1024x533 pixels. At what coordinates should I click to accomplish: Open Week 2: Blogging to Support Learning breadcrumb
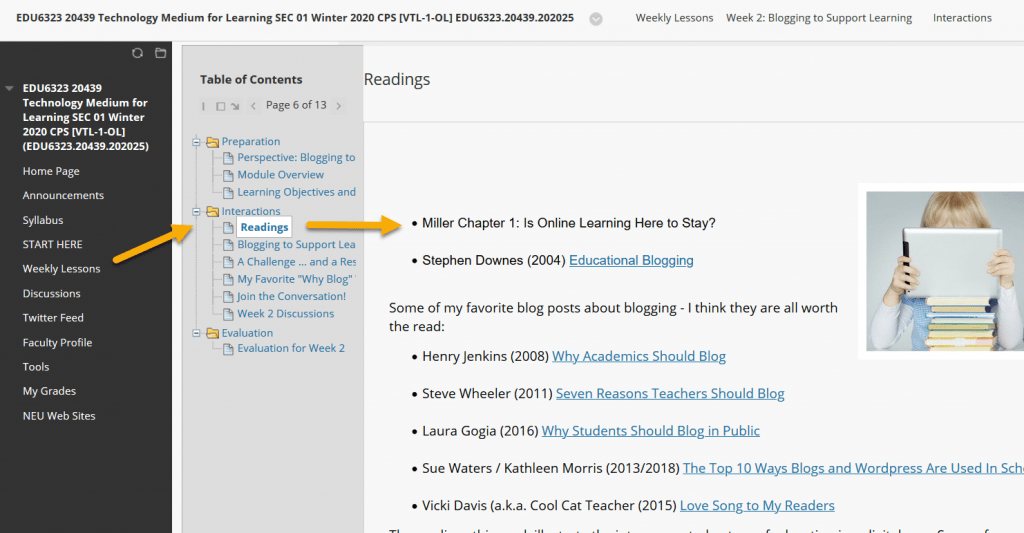click(819, 18)
